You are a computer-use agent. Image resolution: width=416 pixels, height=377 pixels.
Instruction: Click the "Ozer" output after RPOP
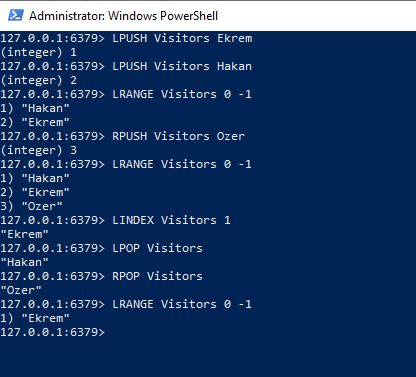coord(21,290)
